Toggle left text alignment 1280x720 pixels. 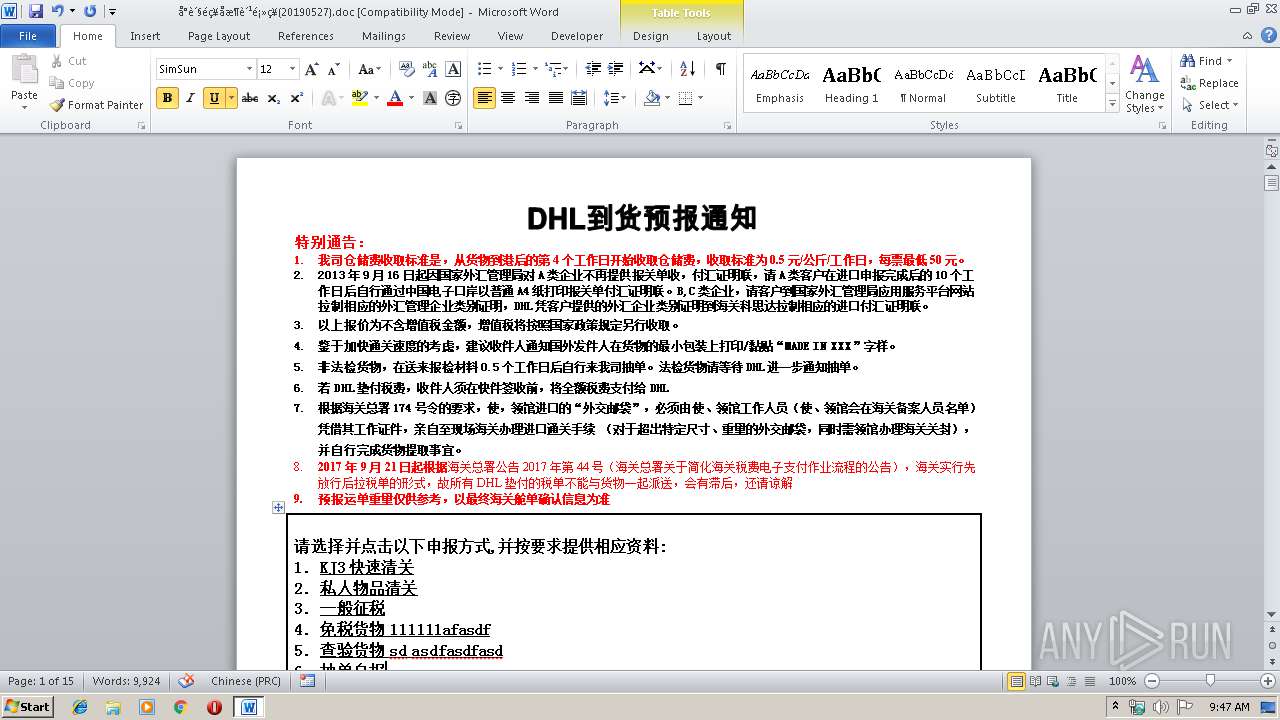[484, 98]
